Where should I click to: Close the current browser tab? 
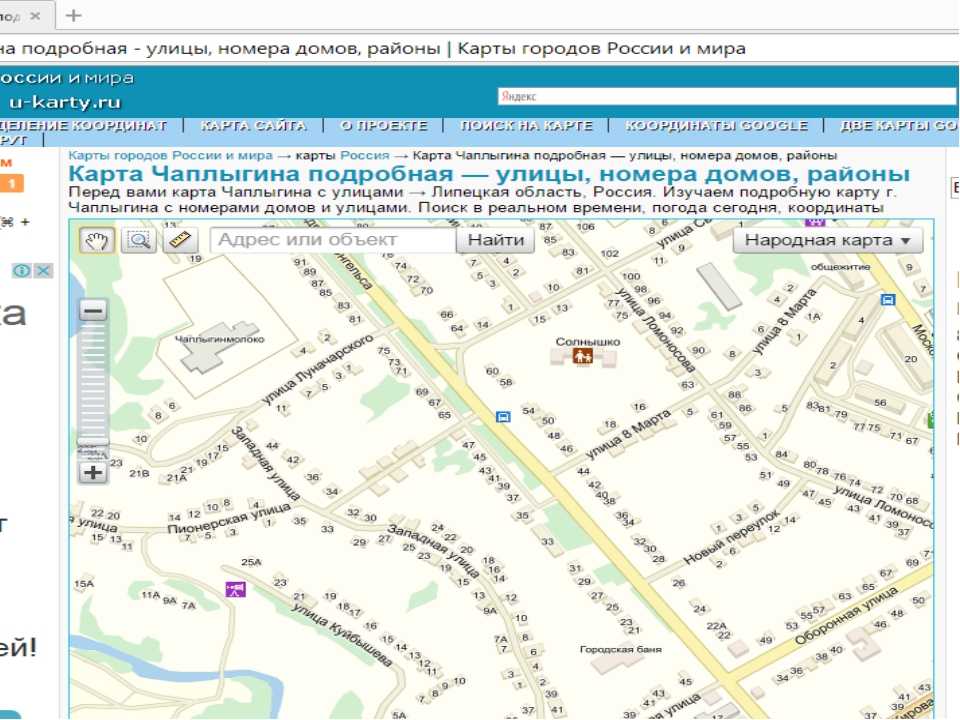(x=35, y=16)
